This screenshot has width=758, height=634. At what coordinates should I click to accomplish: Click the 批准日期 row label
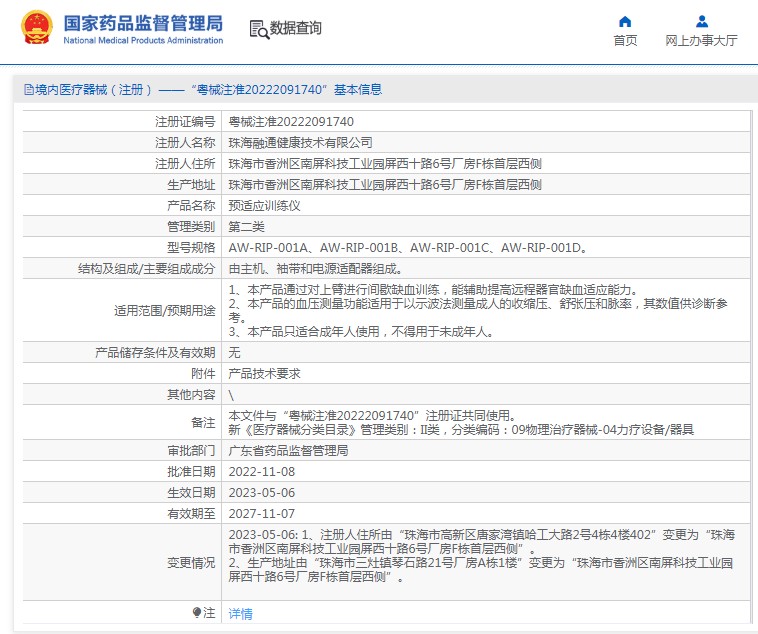pyautogui.click(x=191, y=472)
